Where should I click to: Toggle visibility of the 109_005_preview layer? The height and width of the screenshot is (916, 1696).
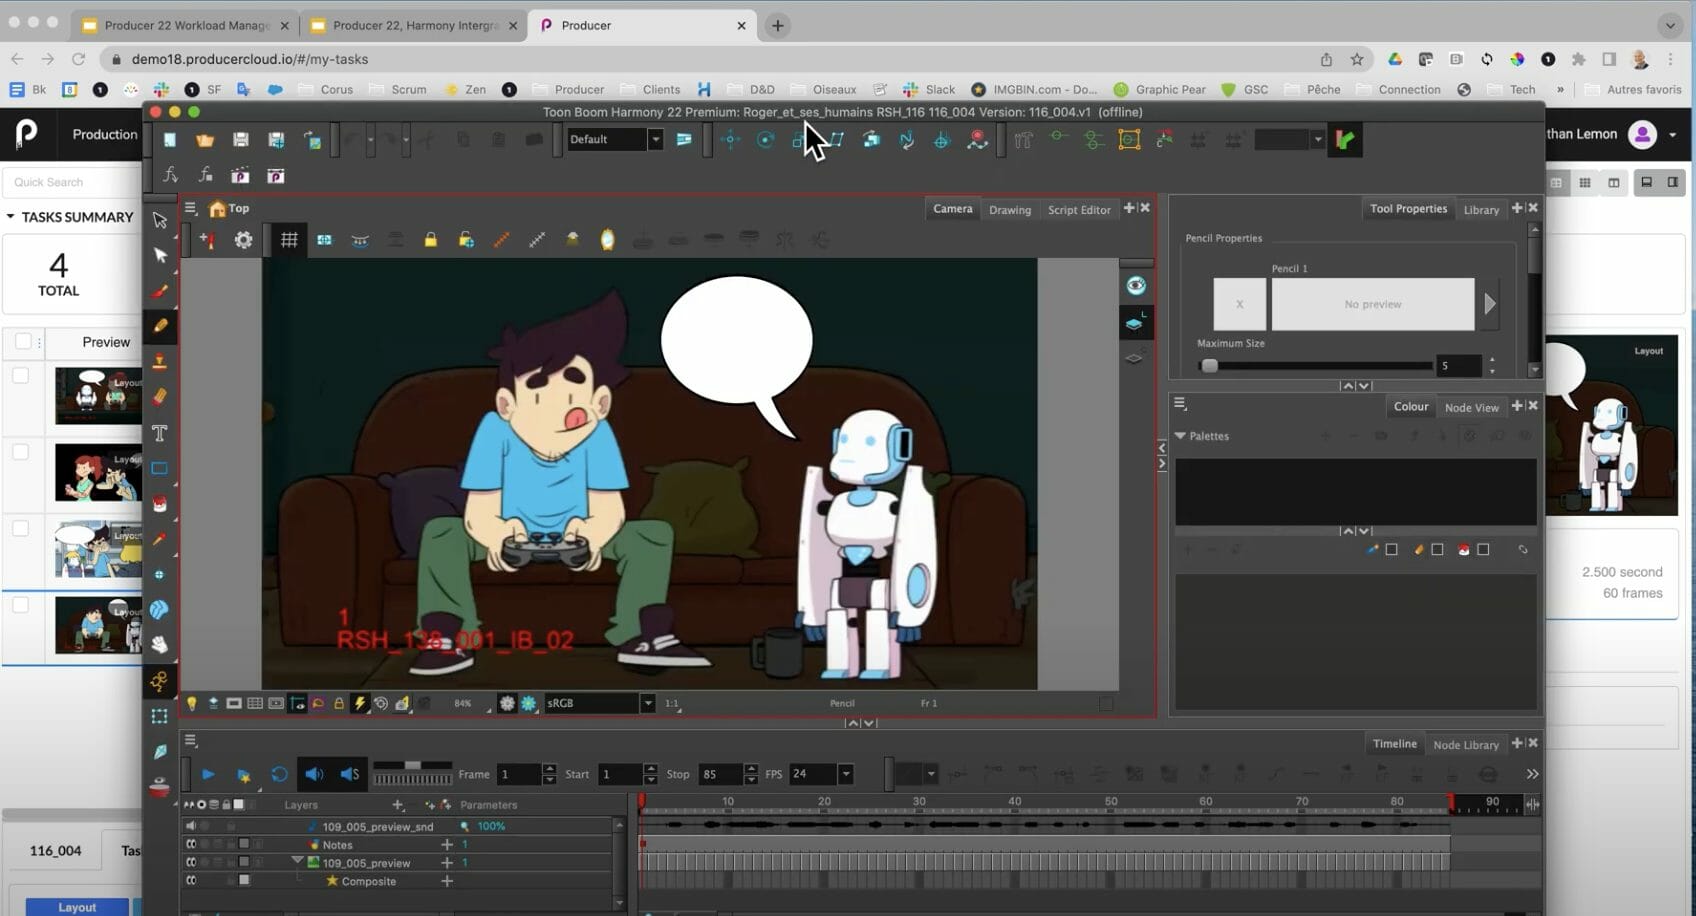click(190, 862)
